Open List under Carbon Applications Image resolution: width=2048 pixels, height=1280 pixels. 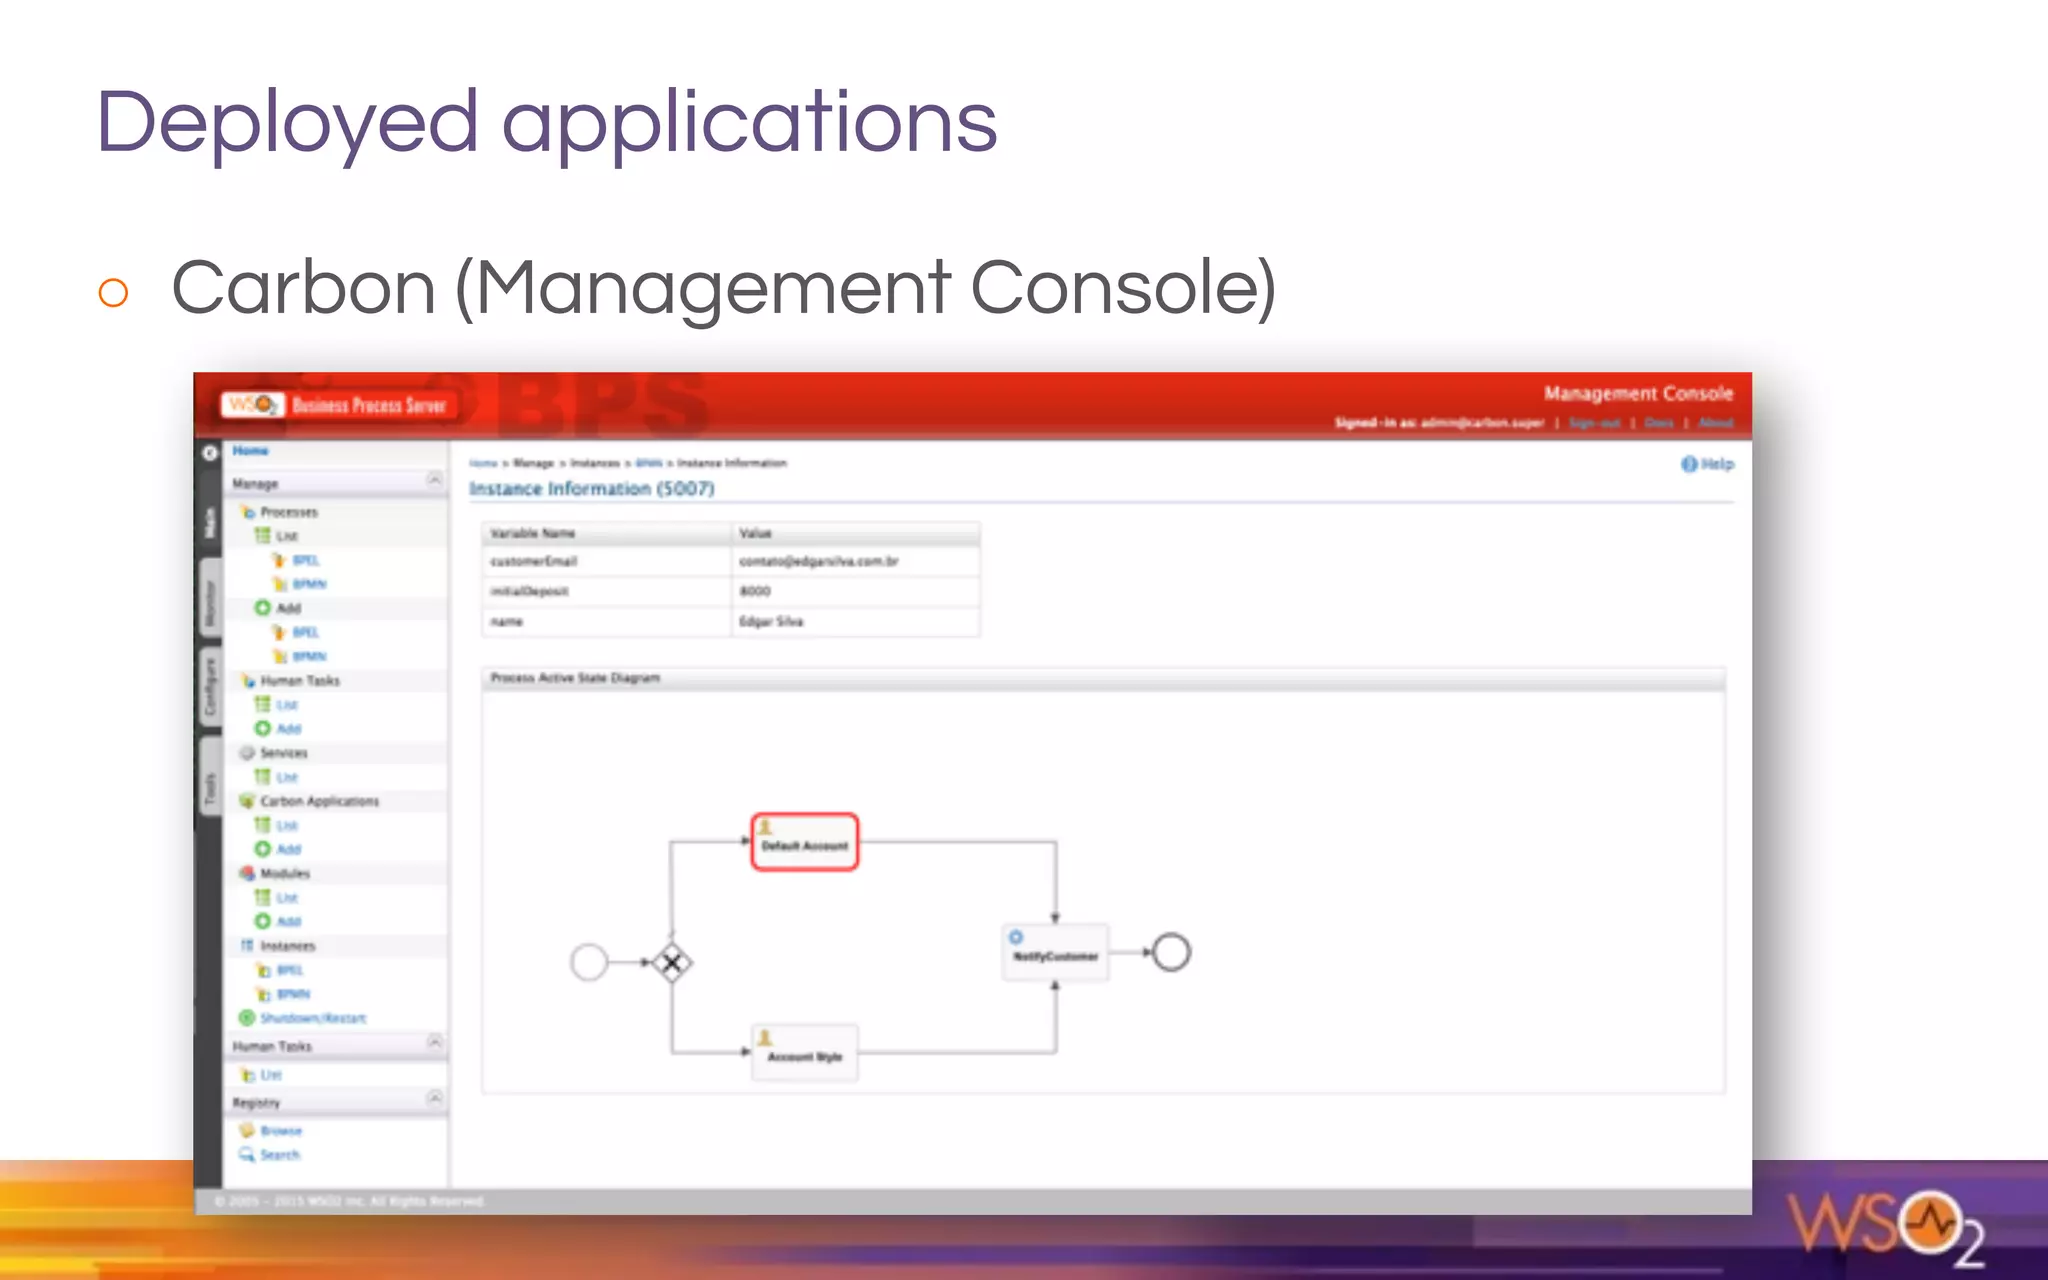[287, 825]
